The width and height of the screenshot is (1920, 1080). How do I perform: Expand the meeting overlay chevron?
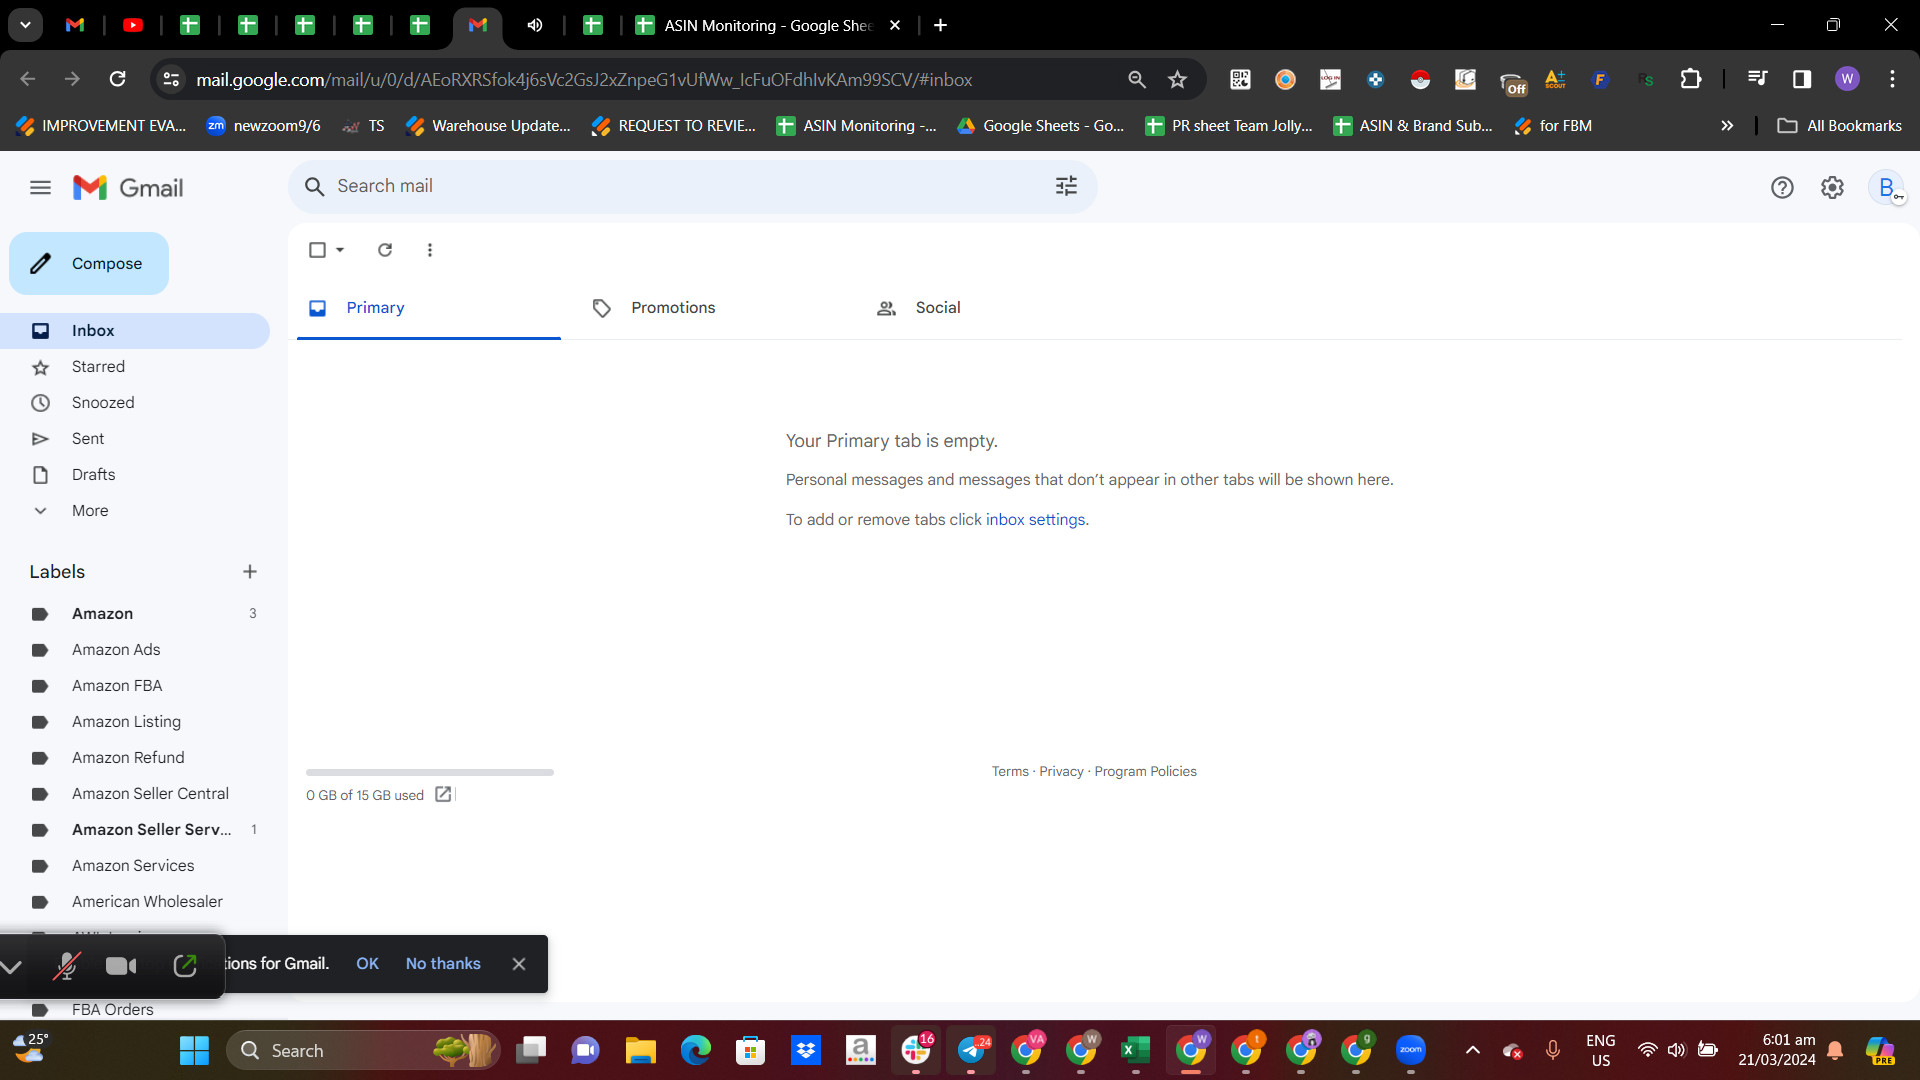pos(12,966)
